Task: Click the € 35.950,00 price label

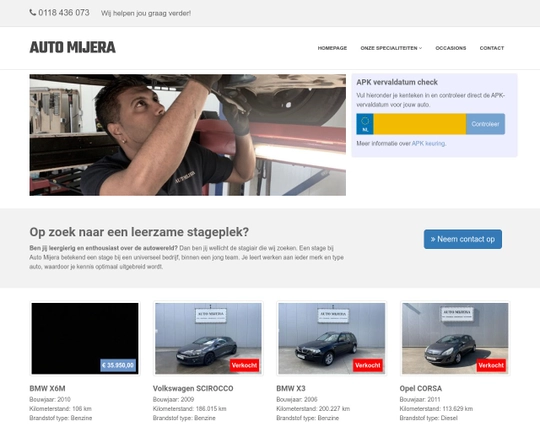Action: pos(118,365)
